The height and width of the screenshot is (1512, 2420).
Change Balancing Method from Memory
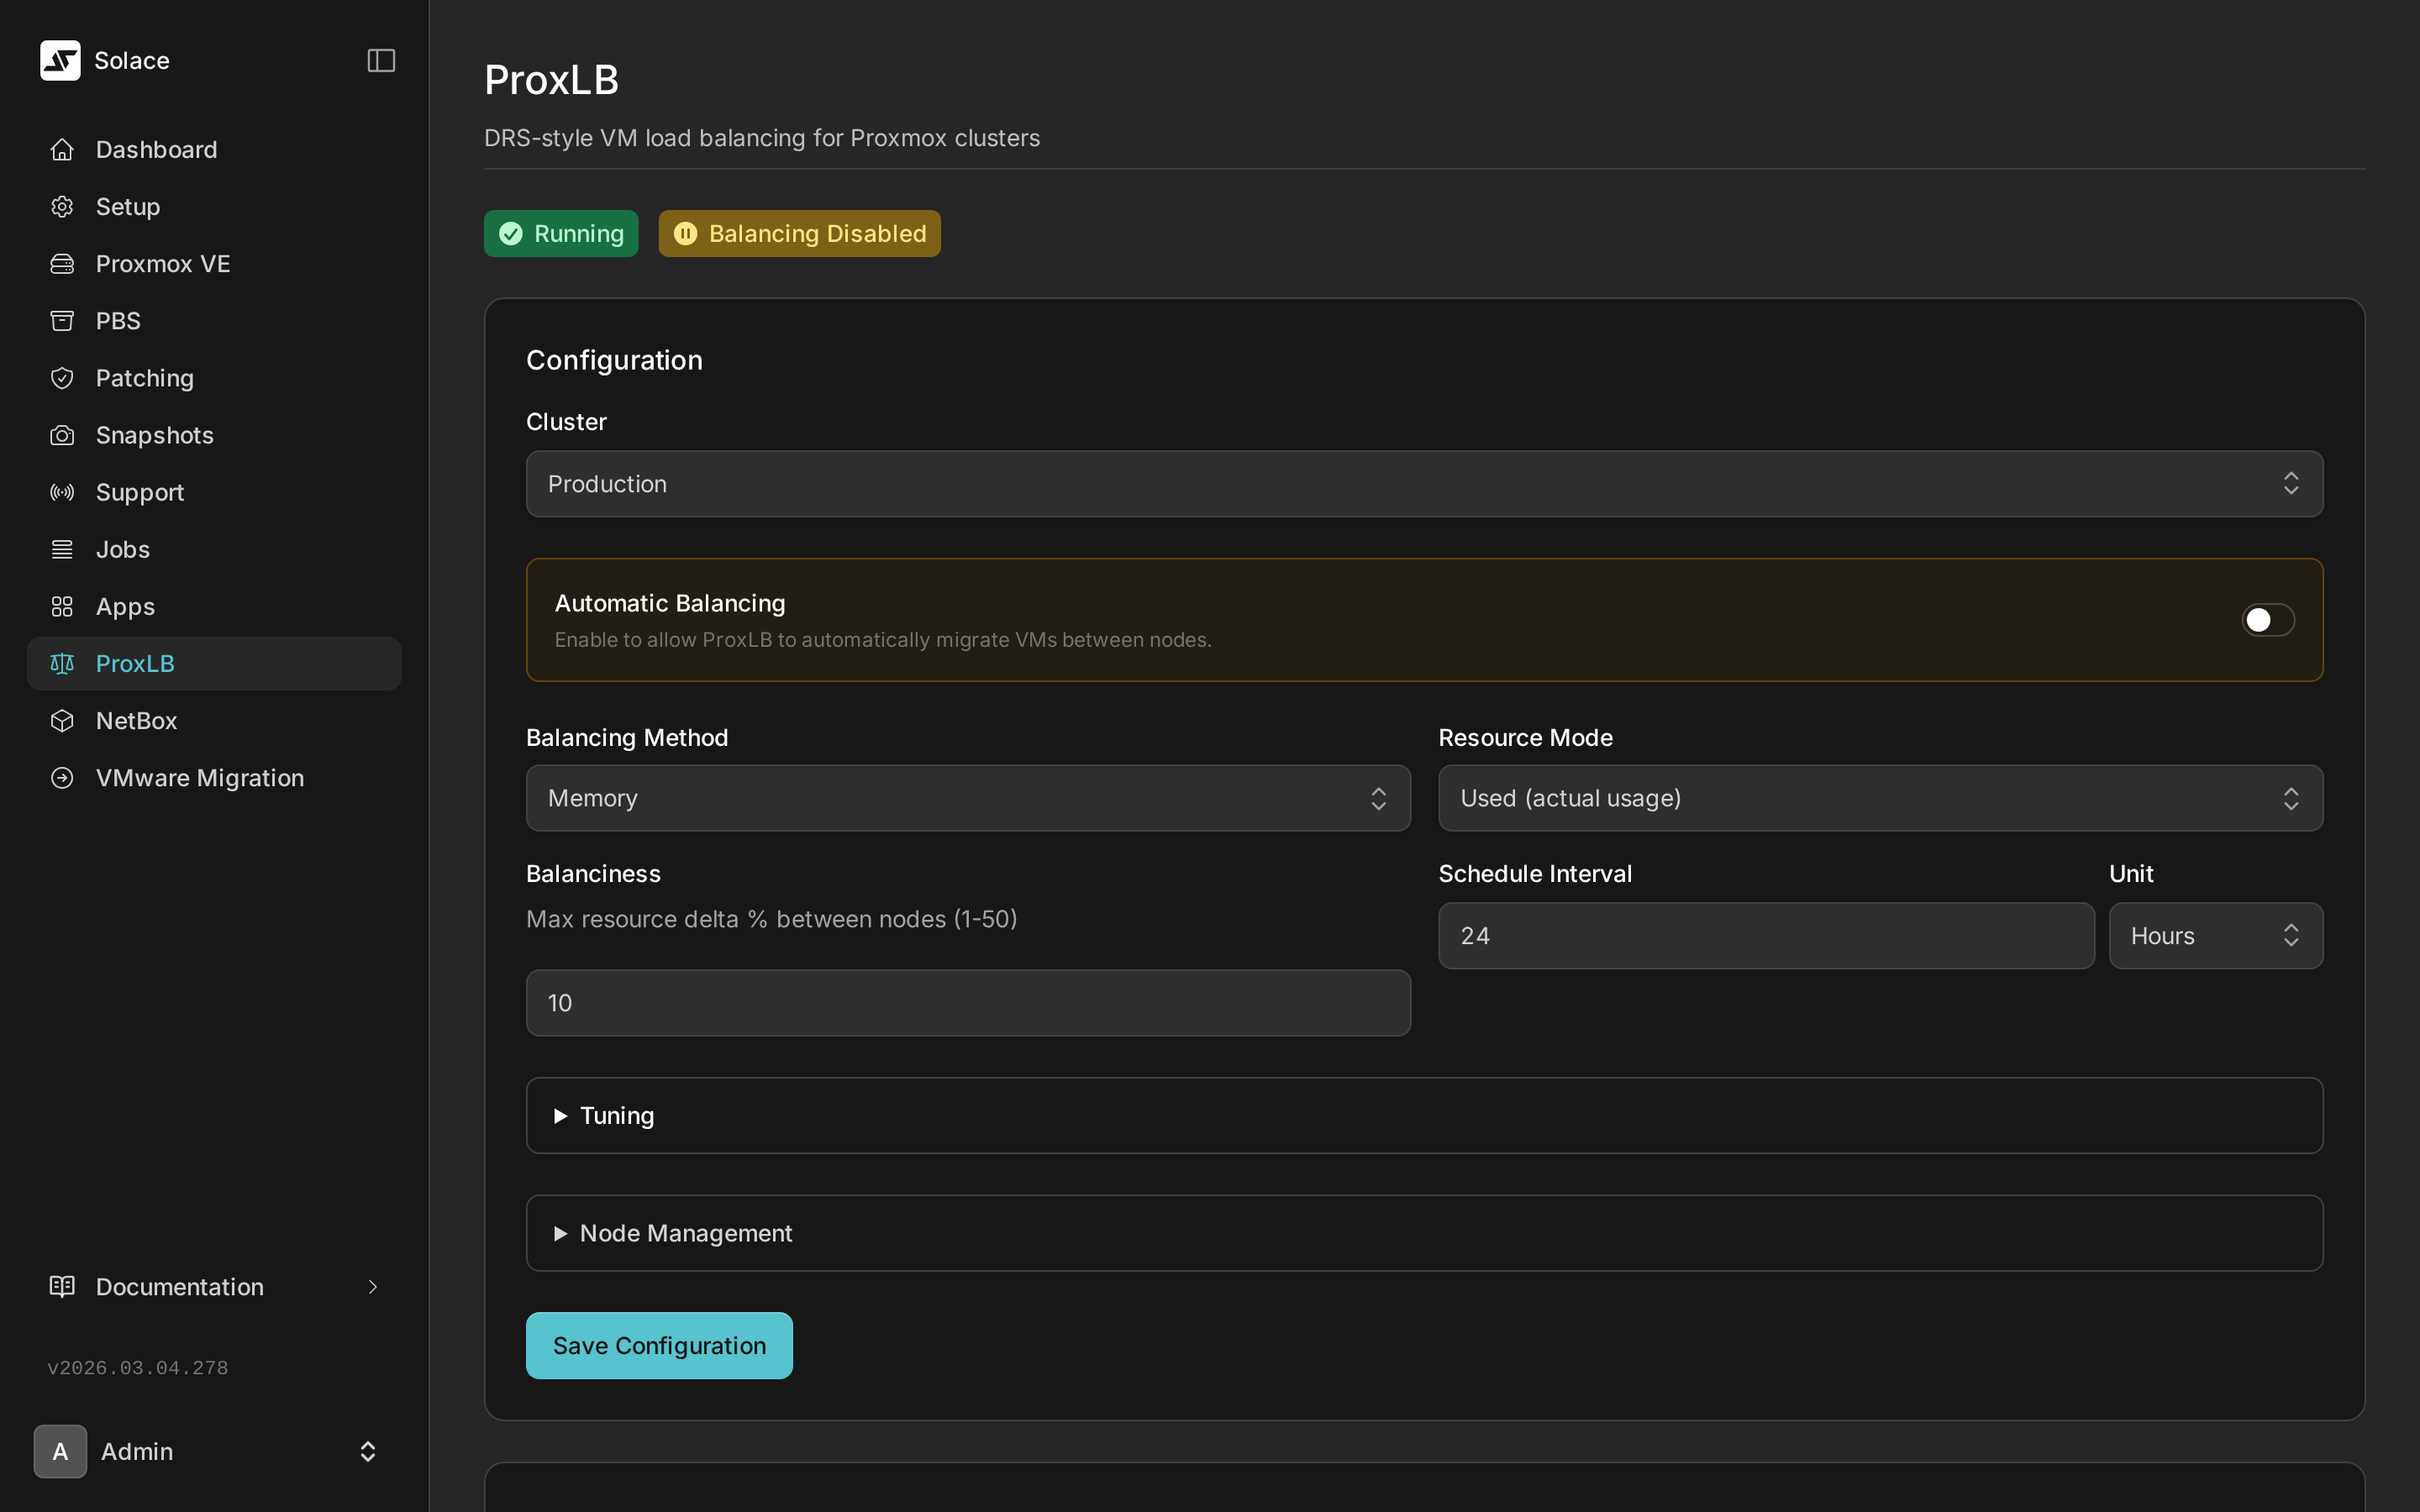tap(967, 797)
